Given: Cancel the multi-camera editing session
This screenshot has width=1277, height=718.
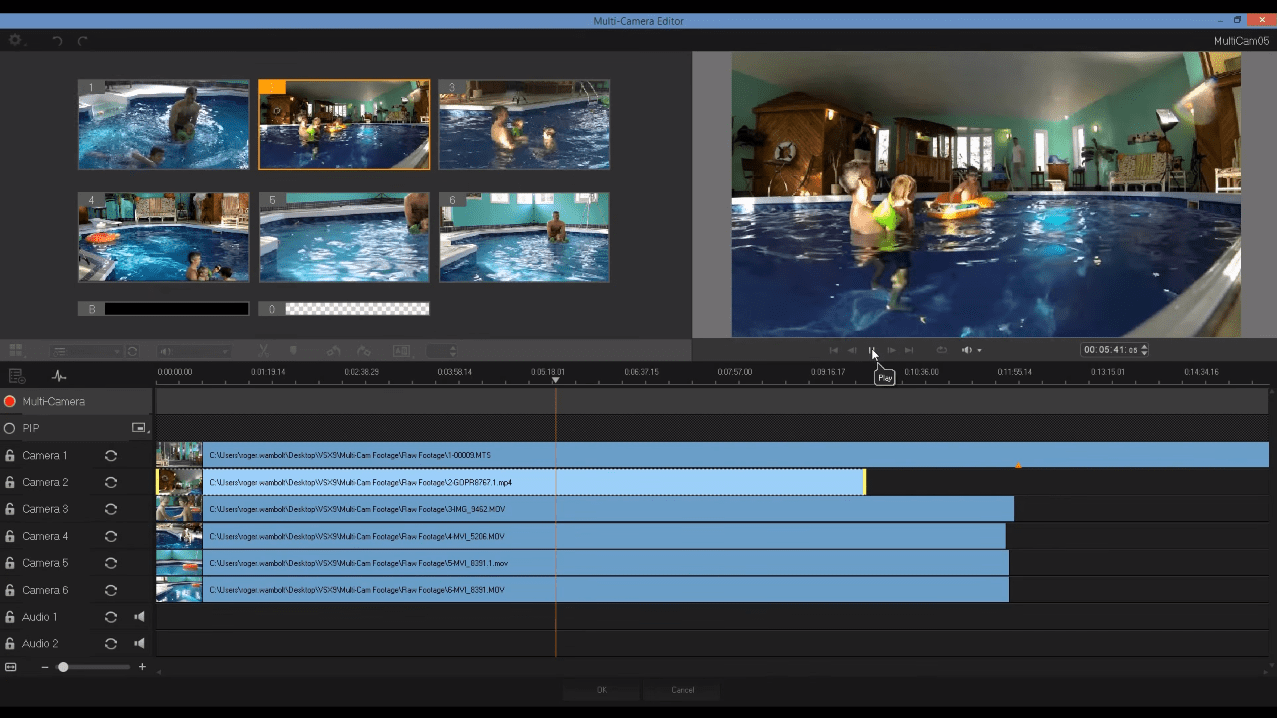Looking at the screenshot, I should pos(682,690).
